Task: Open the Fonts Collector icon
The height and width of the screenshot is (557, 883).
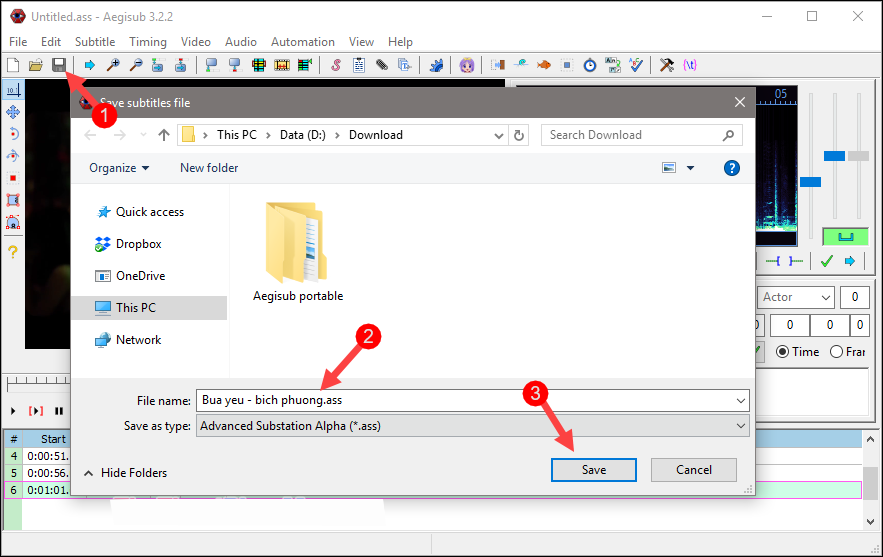Action: [404, 65]
